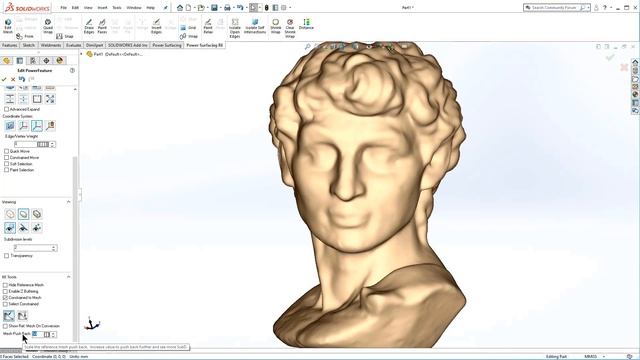Open the FeatureManager design tree tab
The height and width of the screenshot is (360, 640).
point(7,60)
